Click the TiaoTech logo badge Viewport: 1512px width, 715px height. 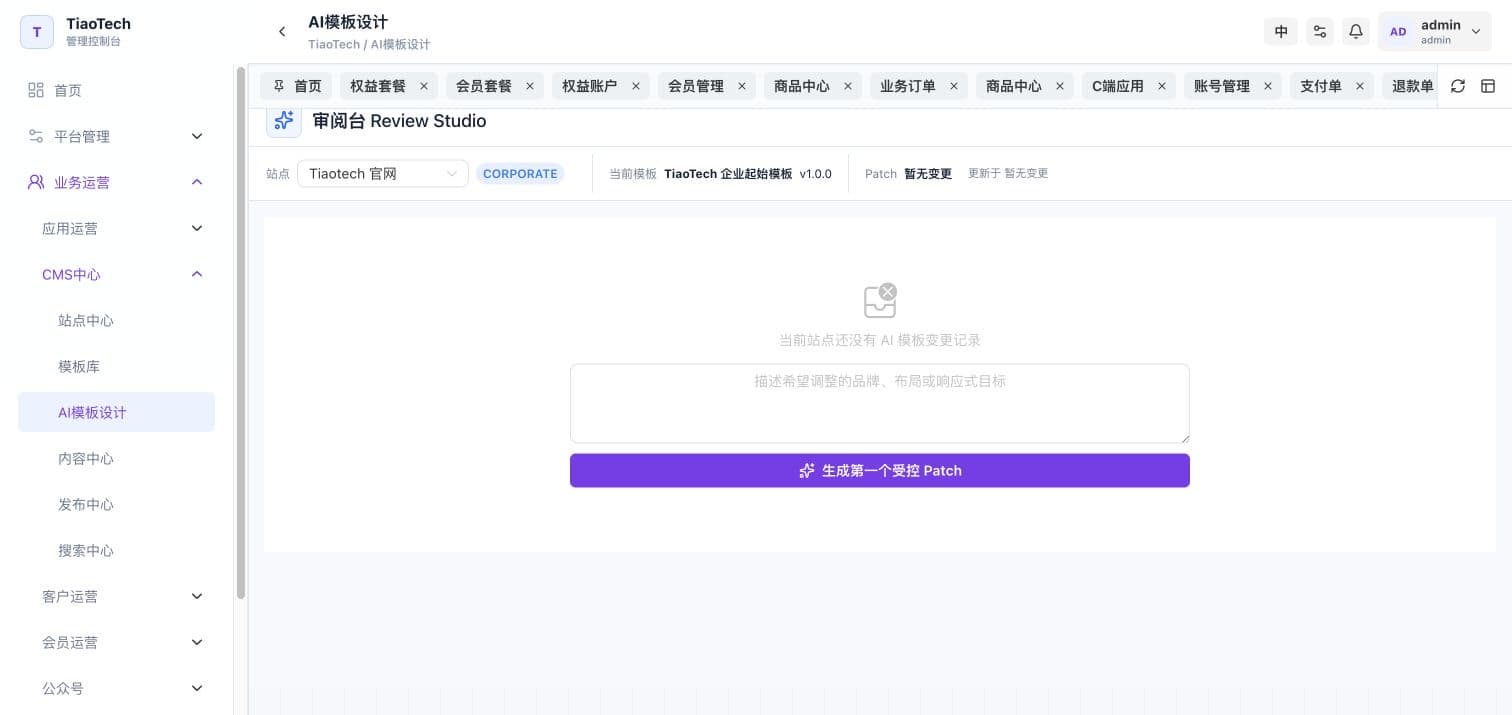coord(37,32)
